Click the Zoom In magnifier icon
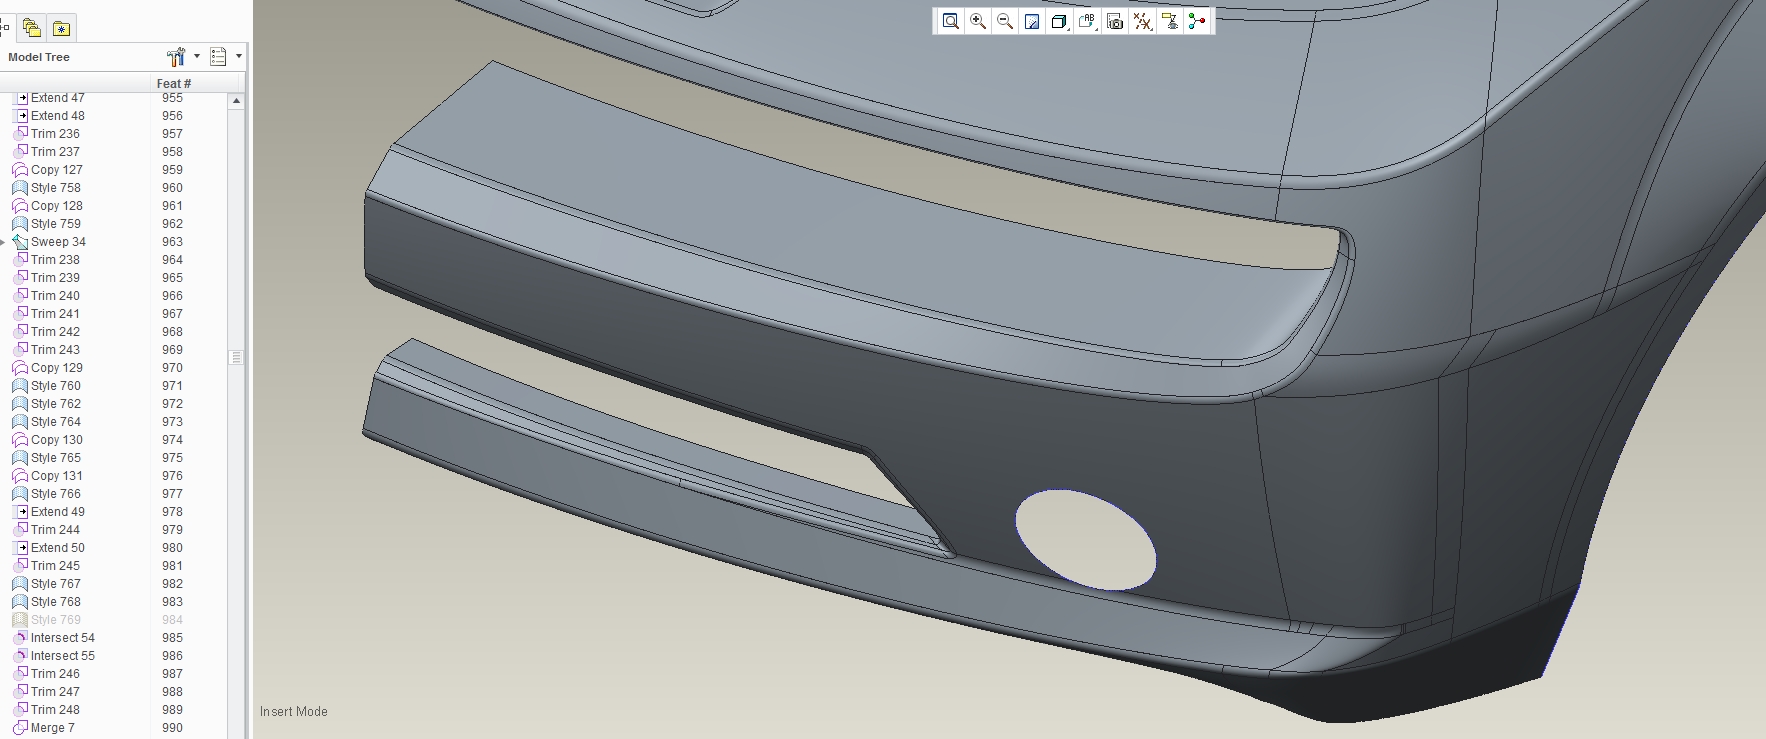1766x739 pixels. point(978,21)
